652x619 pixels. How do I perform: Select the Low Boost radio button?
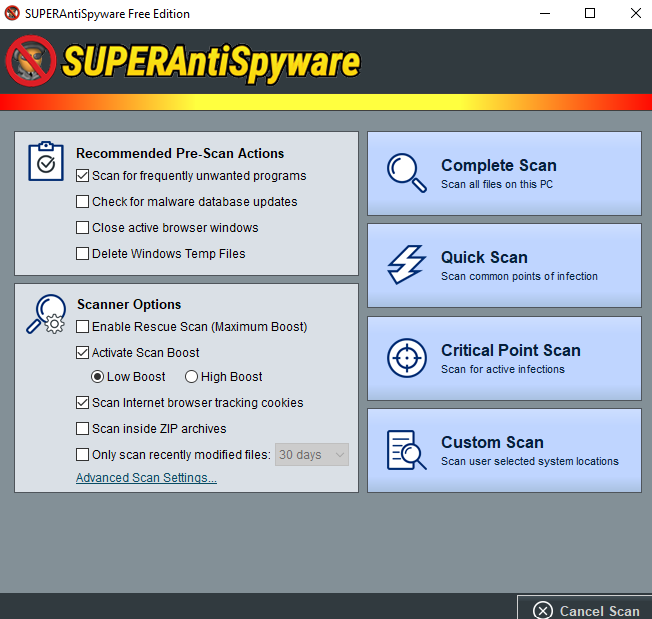click(x=97, y=377)
